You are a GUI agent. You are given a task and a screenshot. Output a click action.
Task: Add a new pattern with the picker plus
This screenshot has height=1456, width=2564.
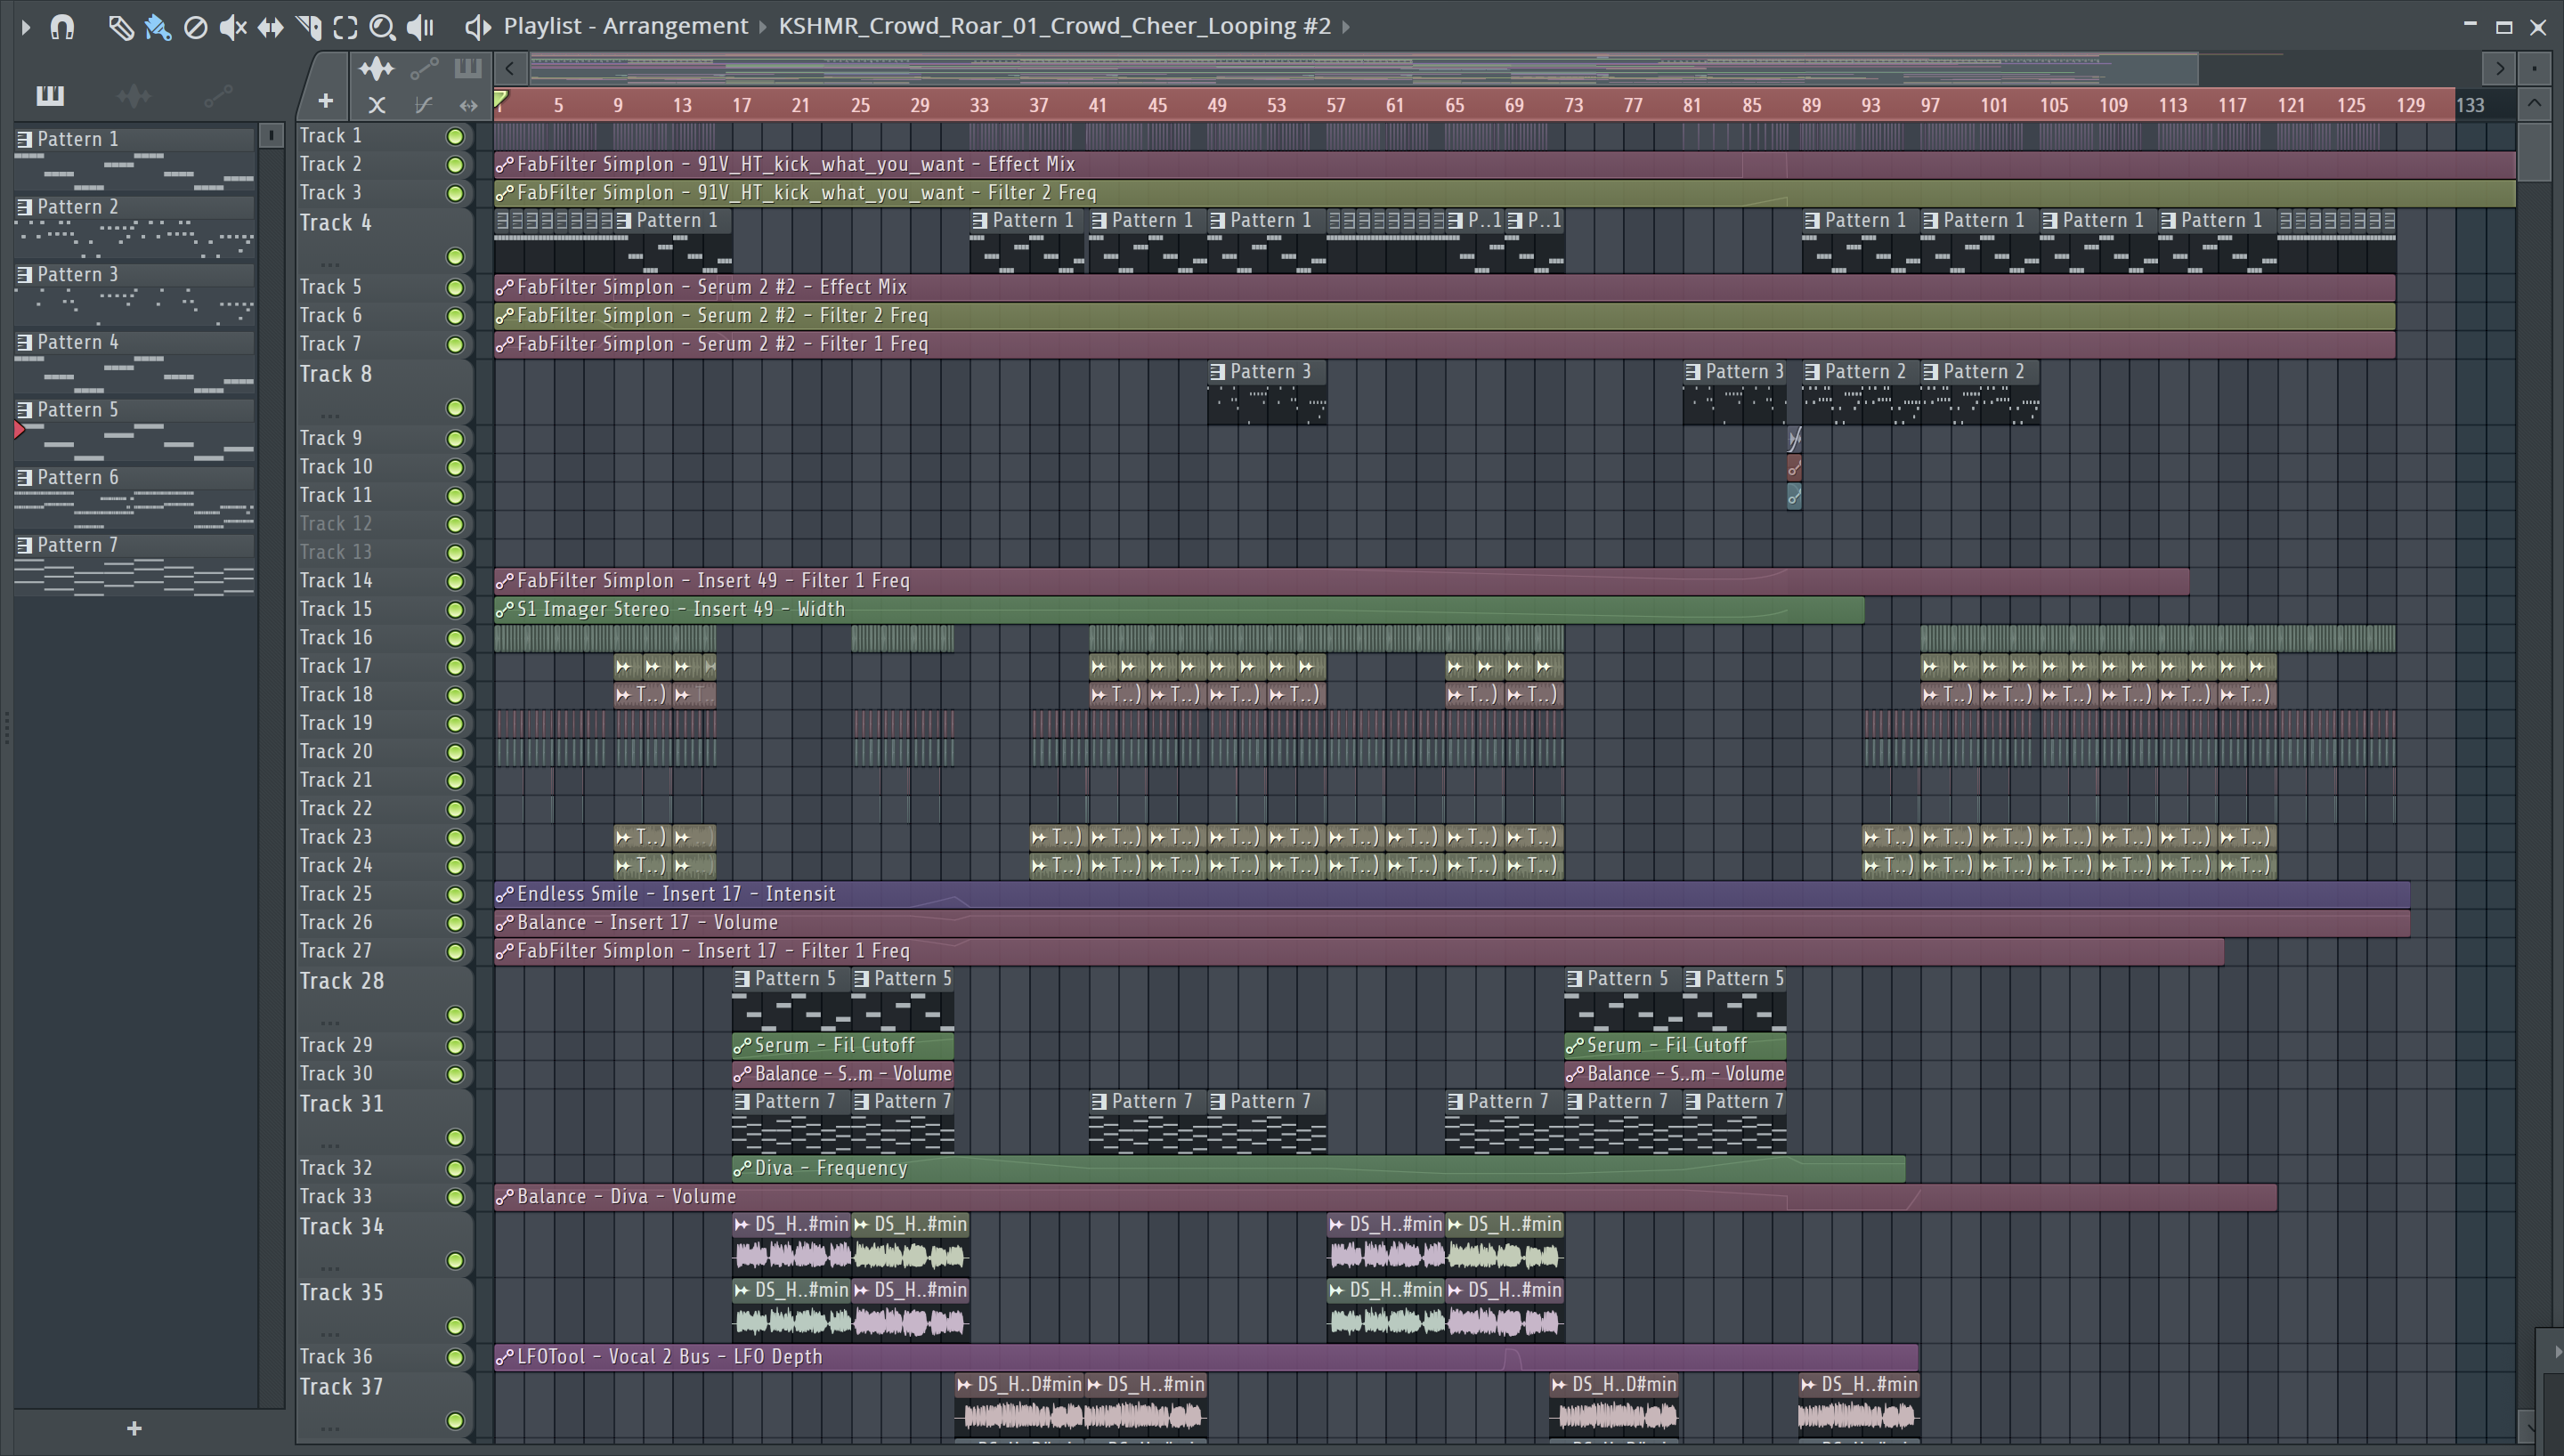click(x=134, y=1429)
